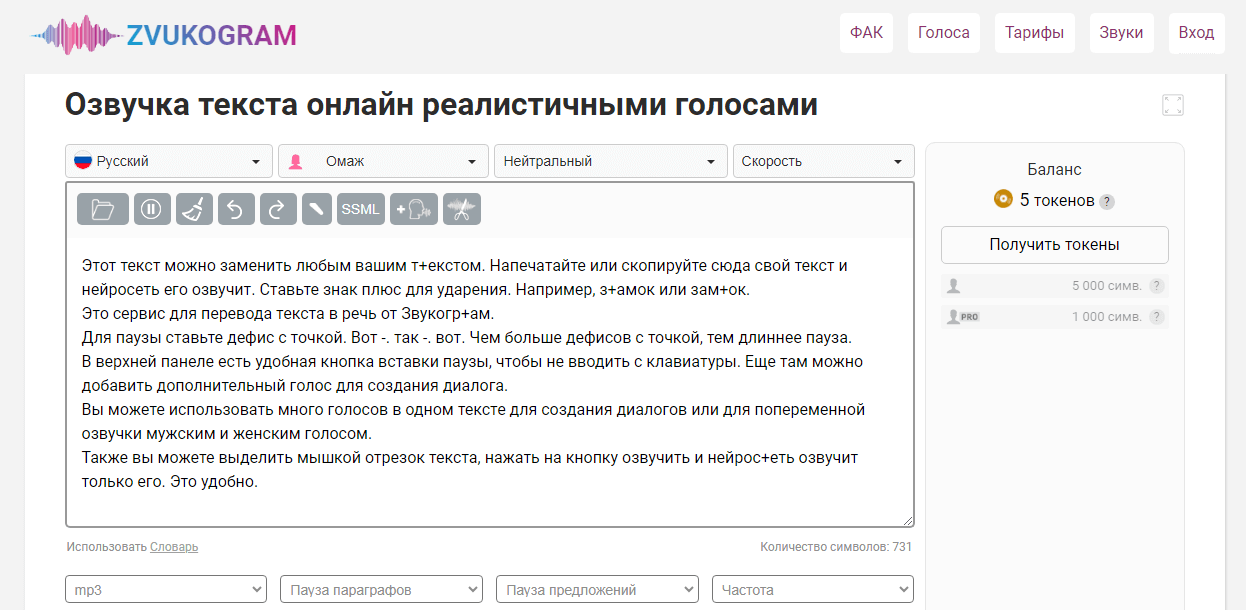Toggle fullscreen mode for the editor
Viewport: 1246px width, 610px height.
click(x=1173, y=105)
